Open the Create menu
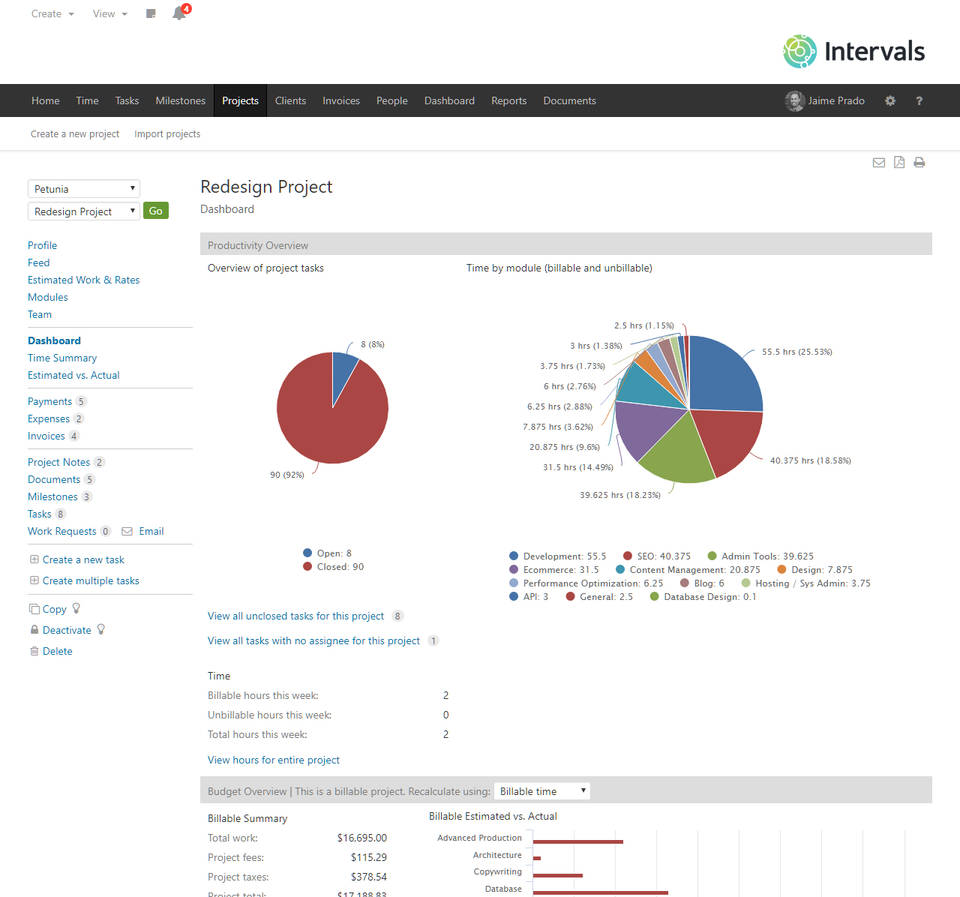The width and height of the screenshot is (960, 897). point(52,14)
